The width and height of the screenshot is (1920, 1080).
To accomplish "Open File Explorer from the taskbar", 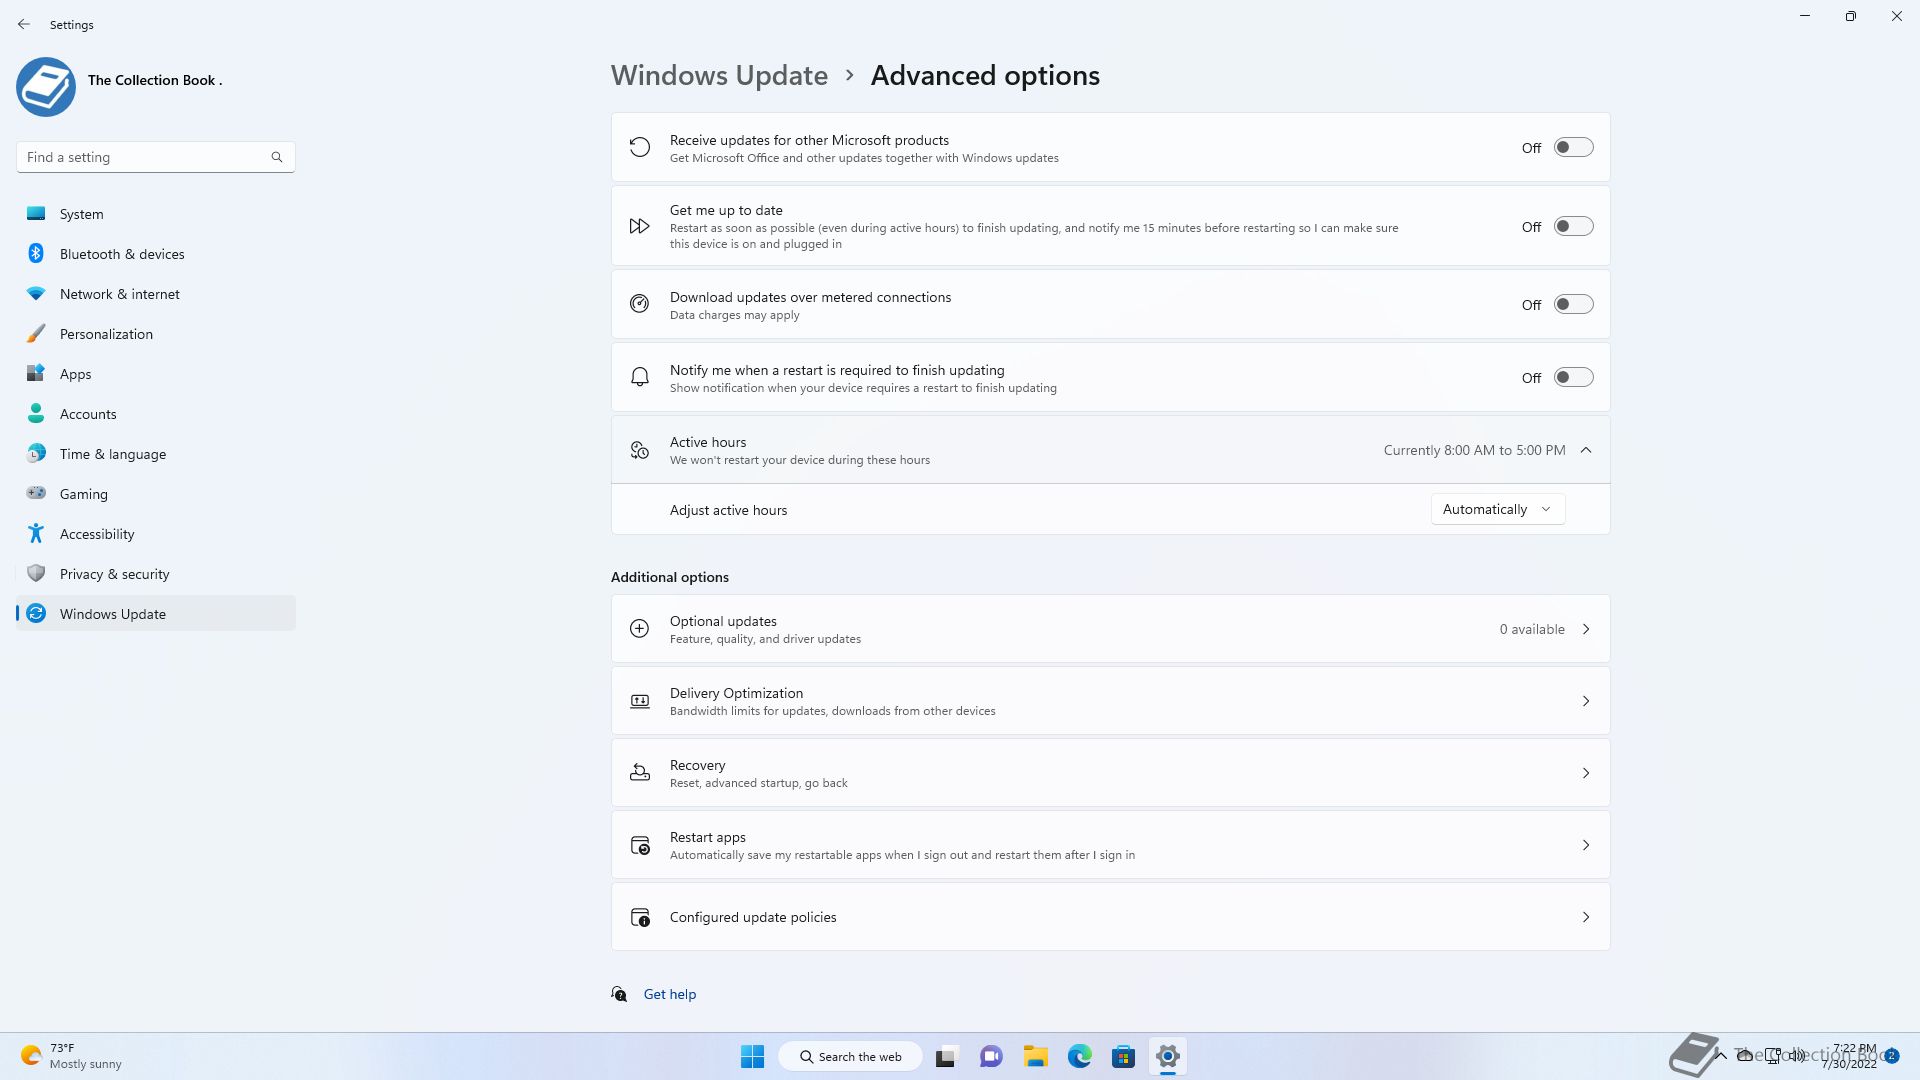I will pyautogui.click(x=1035, y=1056).
